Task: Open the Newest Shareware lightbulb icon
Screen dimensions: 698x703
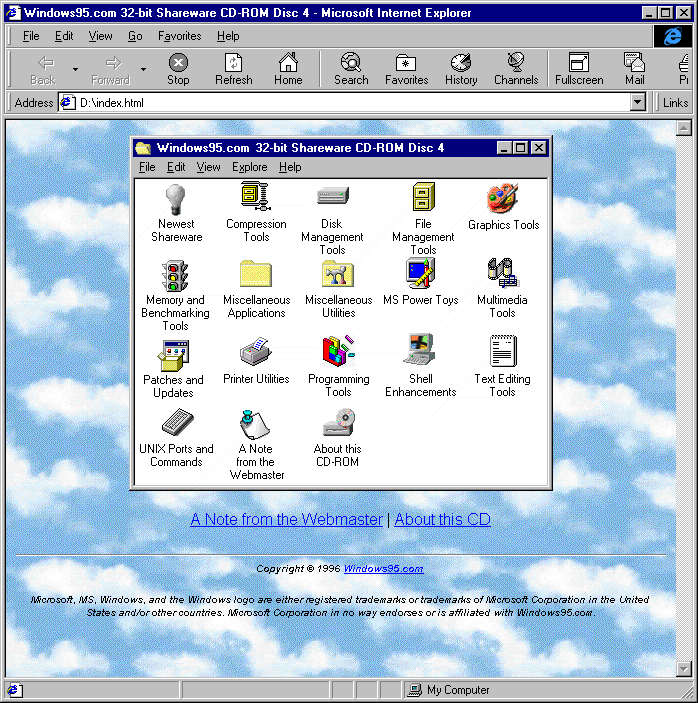Action: point(176,198)
